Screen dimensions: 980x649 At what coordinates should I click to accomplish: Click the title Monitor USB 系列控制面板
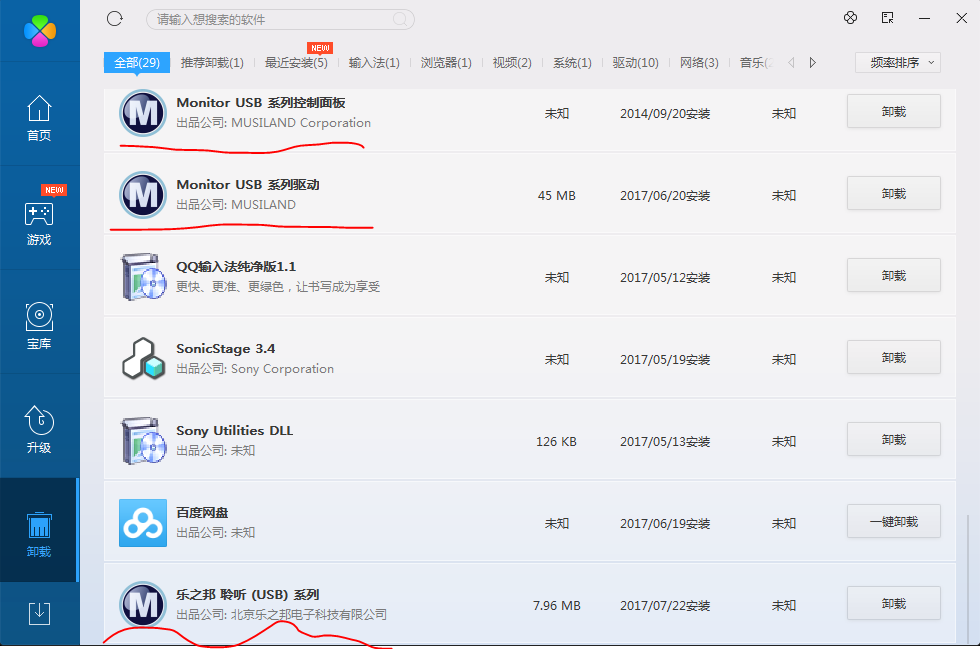(x=261, y=103)
